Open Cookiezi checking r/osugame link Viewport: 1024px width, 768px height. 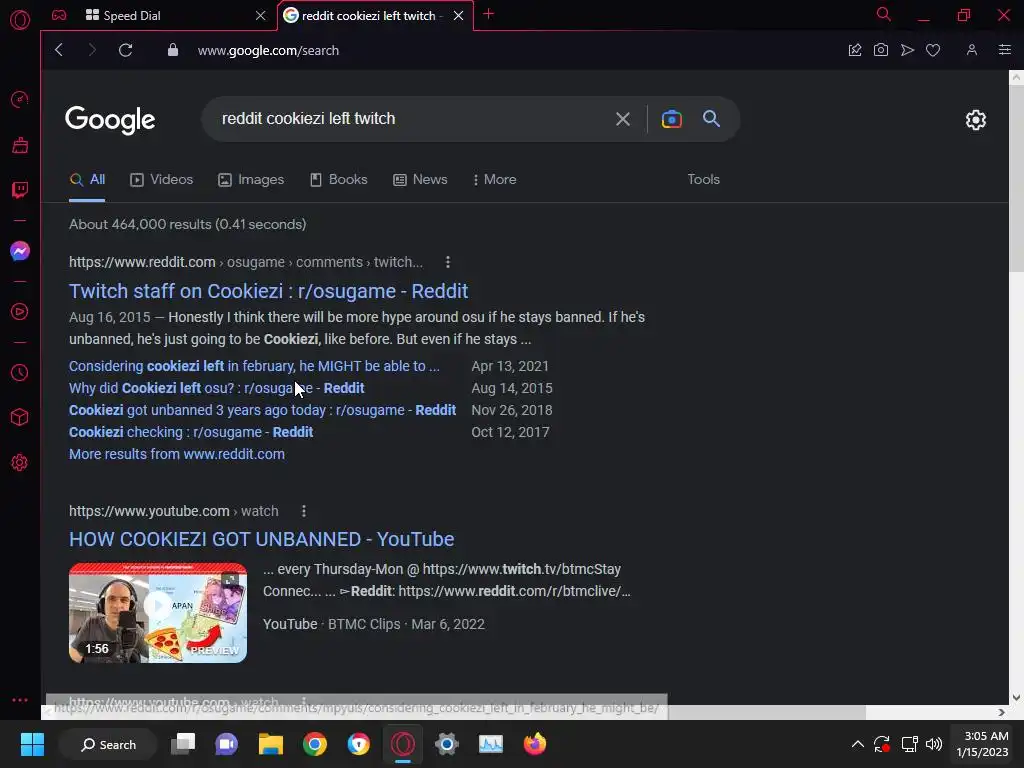click(x=191, y=432)
